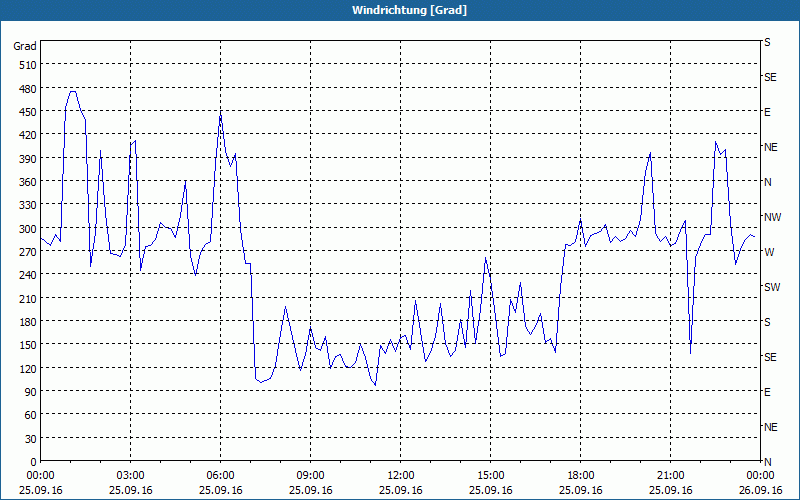This screenshot has height=500, width=800.
Task: Click the 21:00 time axis label
Action: tap(670, 476)
